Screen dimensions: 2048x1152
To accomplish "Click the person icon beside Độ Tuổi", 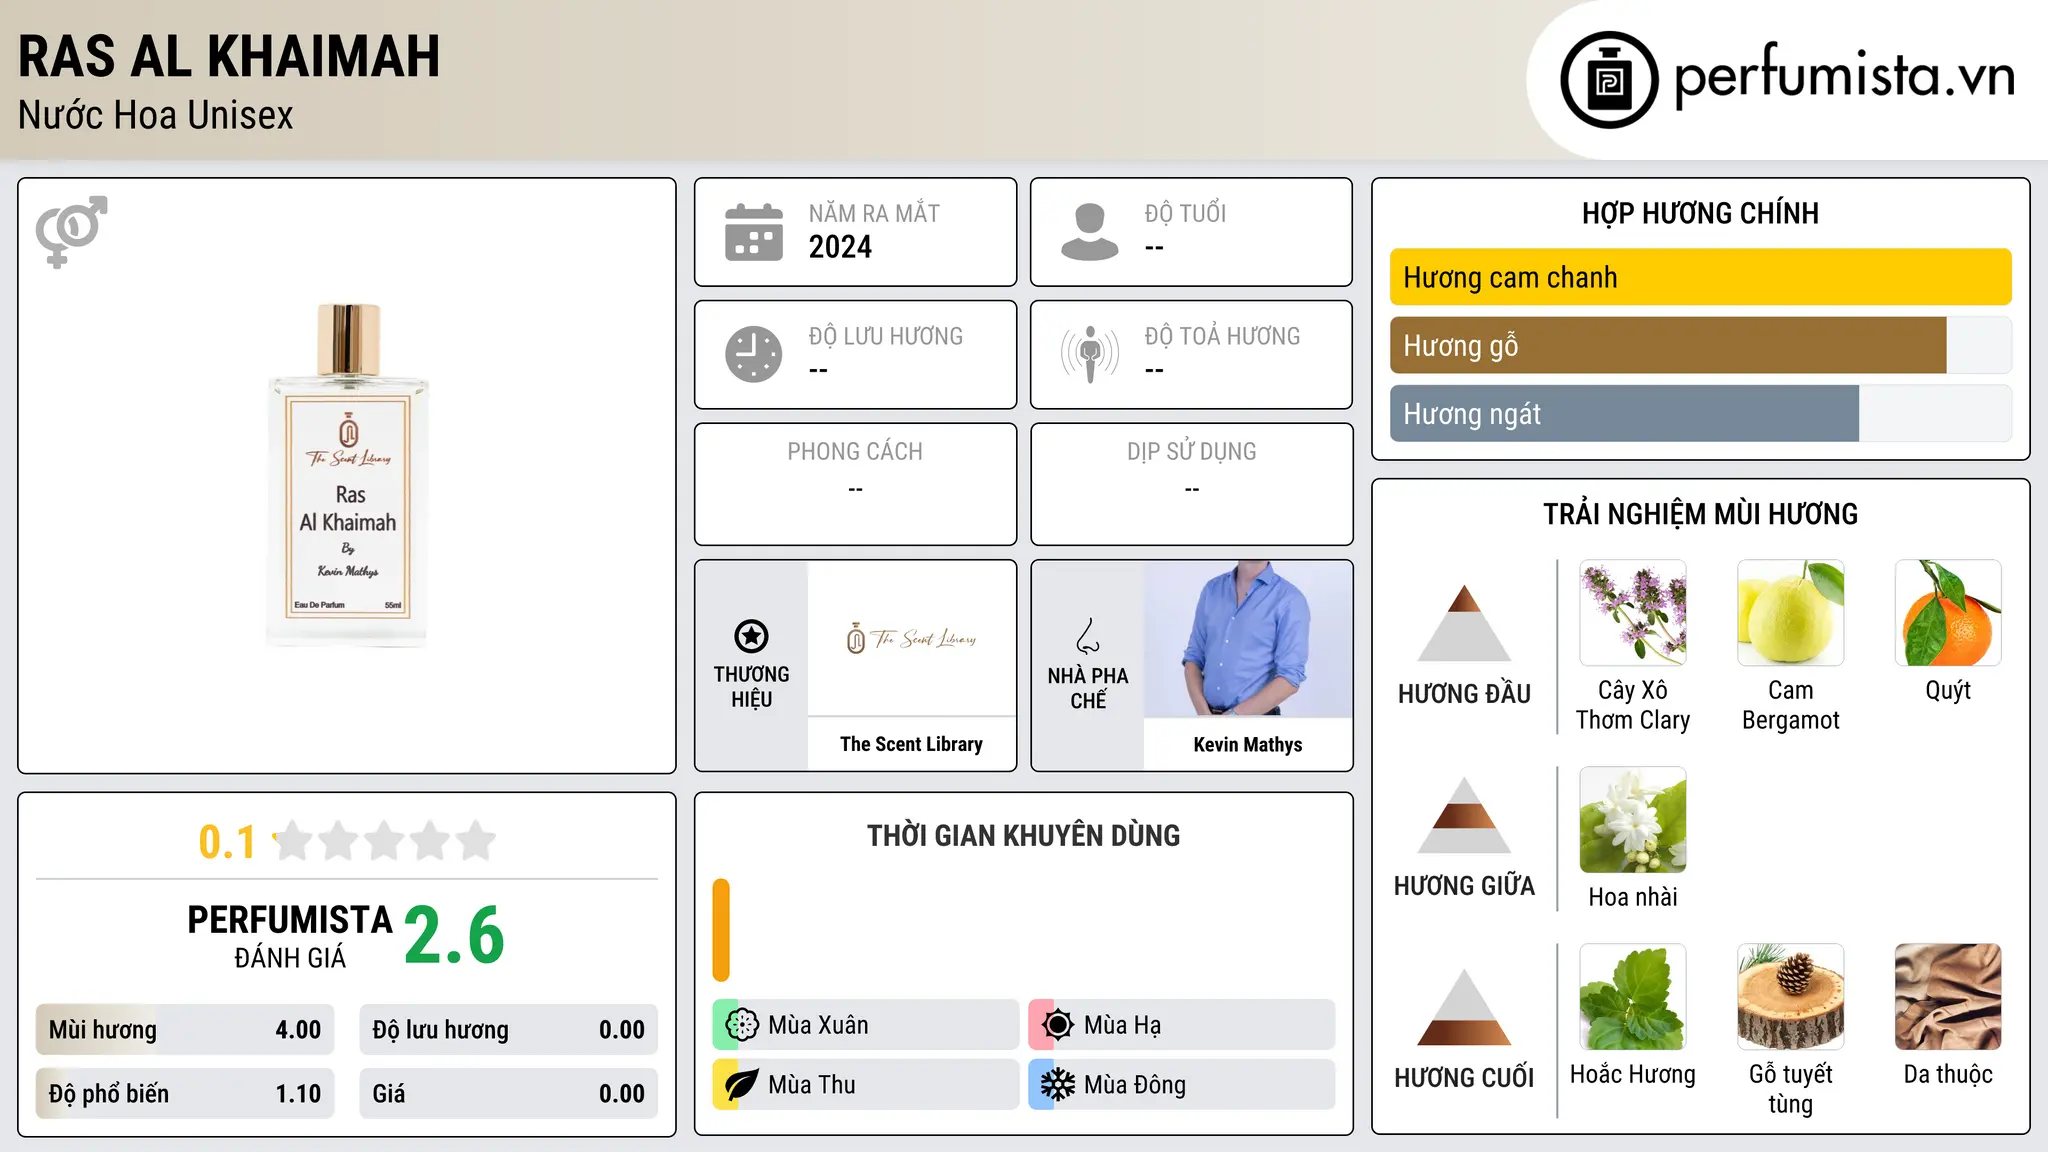I will (x=1090, y=232).
